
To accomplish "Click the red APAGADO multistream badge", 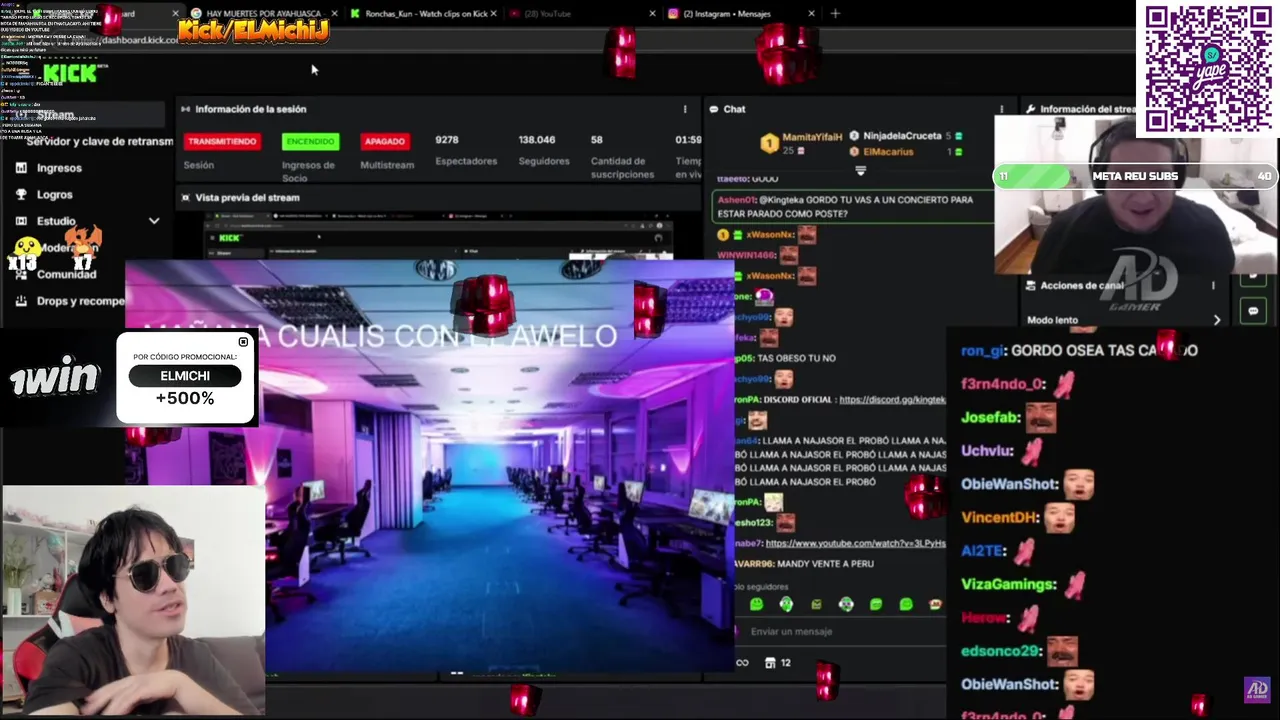I will [385, 141].
